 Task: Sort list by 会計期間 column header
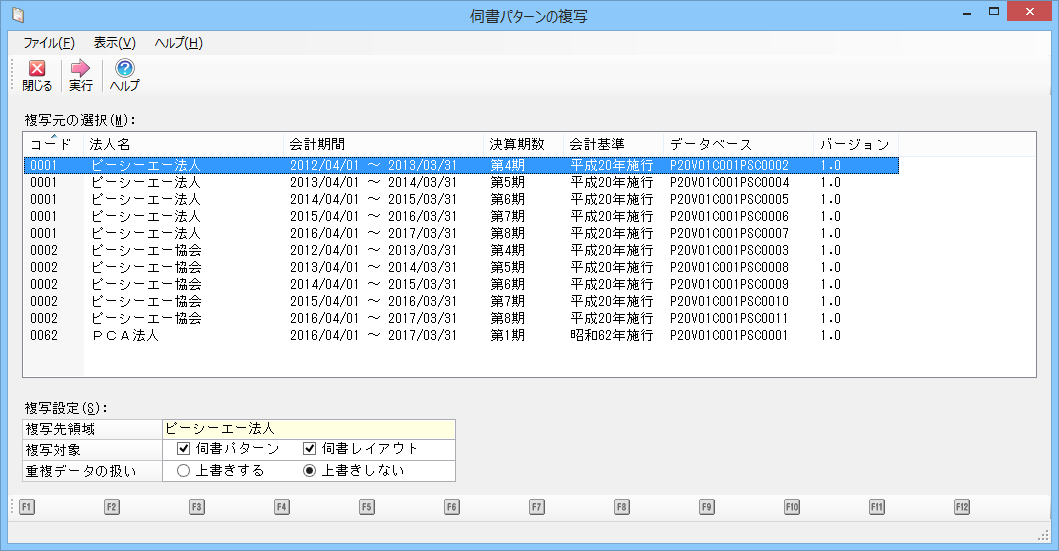(382, 144)
